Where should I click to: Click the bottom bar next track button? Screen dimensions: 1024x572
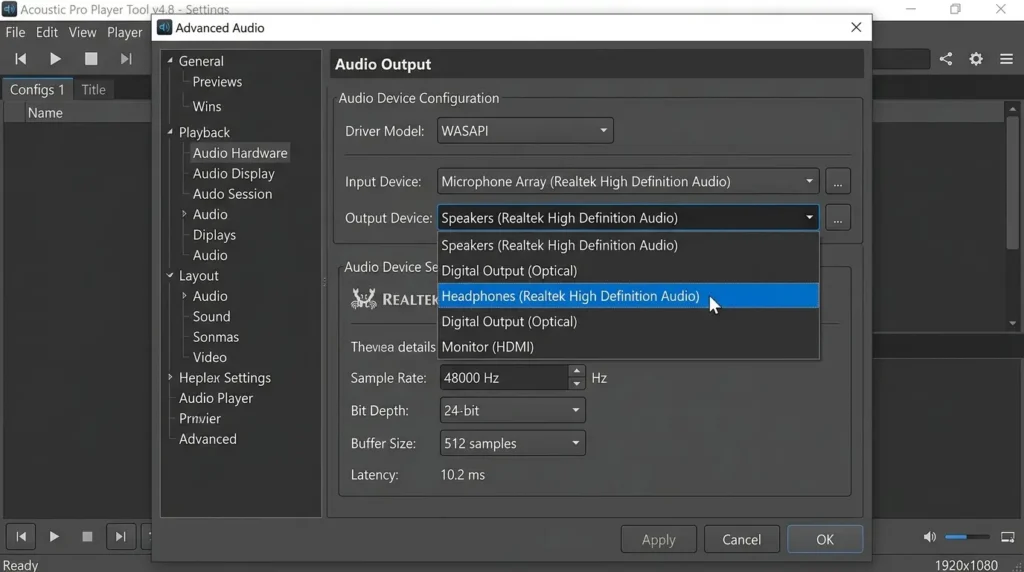120,537
